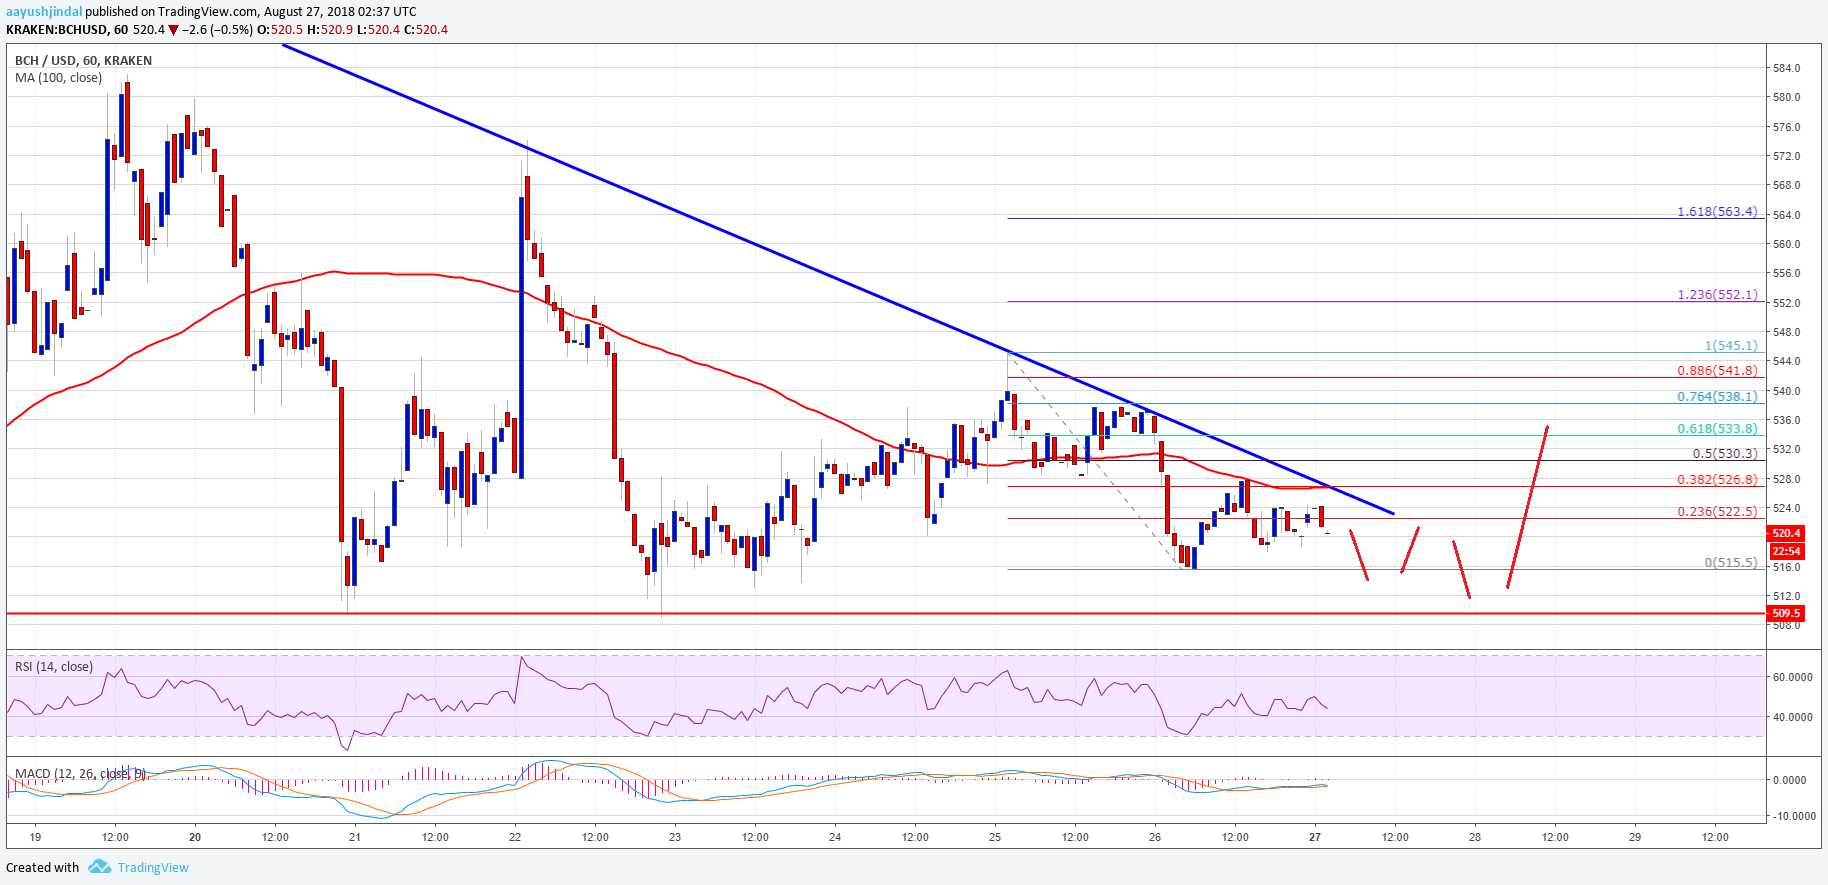Click the 0(515.5) Fibonacci level label
The width and height of the screenshot is (1828, 885).
pyautogui.click(x=1731, y=563)
